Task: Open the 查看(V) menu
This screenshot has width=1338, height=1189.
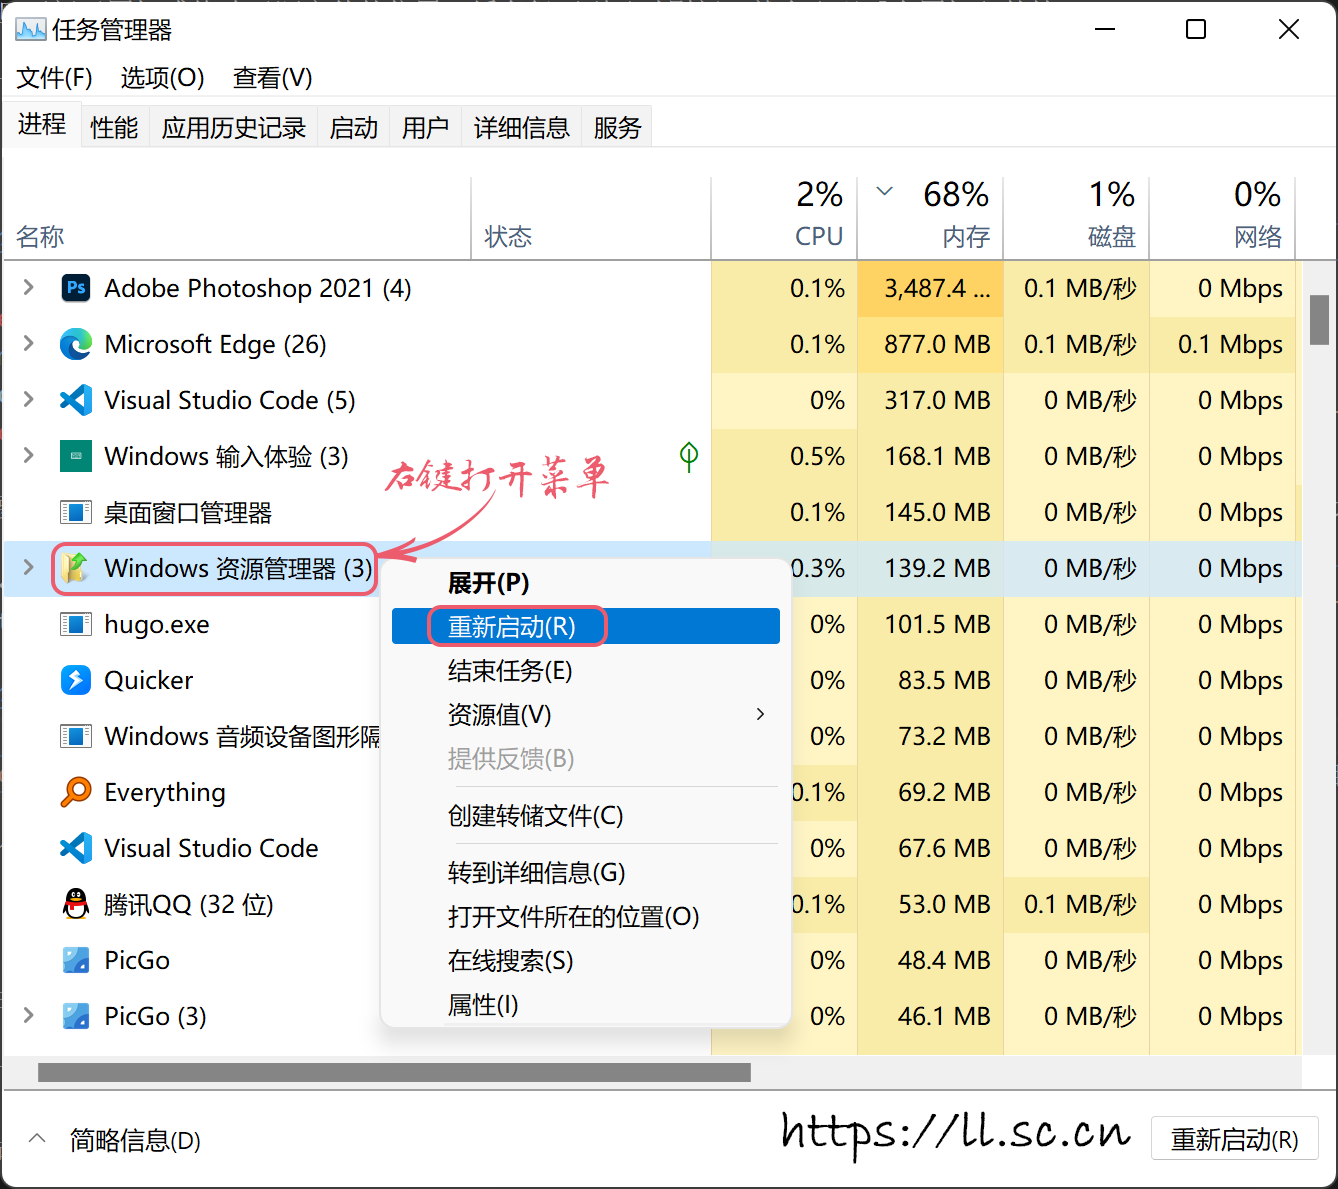Action: (272, 78)
